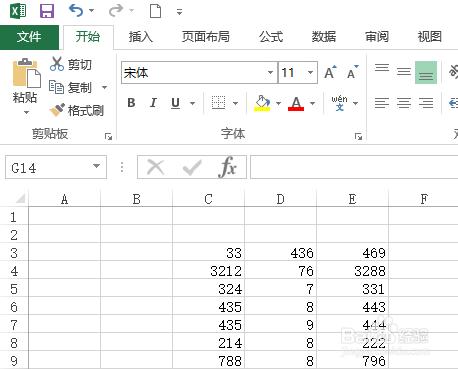Click inside the formula bar
Image resolution: width=458 pixels, height=369 pixels.
[354, 167]
